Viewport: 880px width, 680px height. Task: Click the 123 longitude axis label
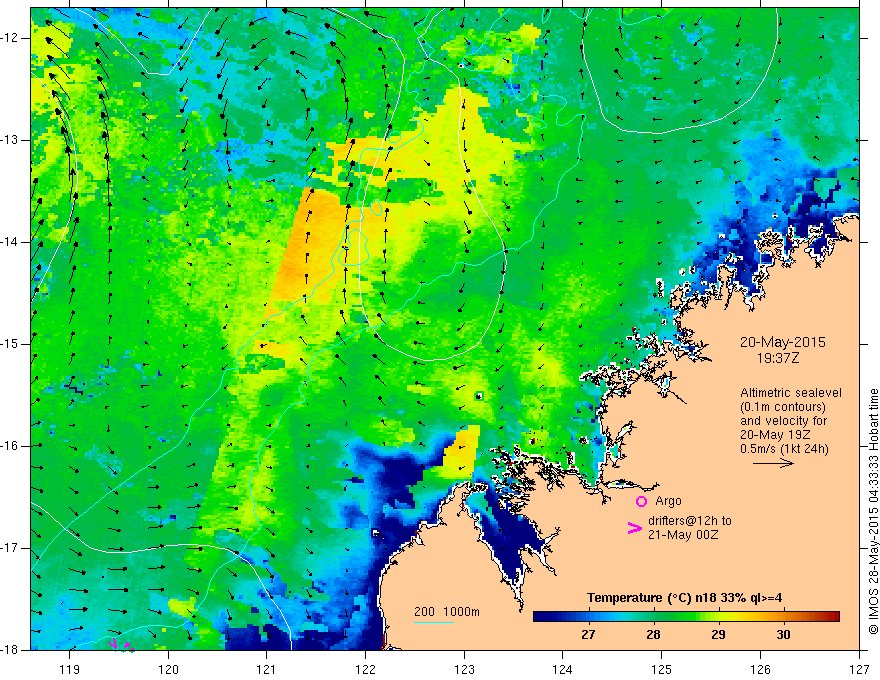464,669
